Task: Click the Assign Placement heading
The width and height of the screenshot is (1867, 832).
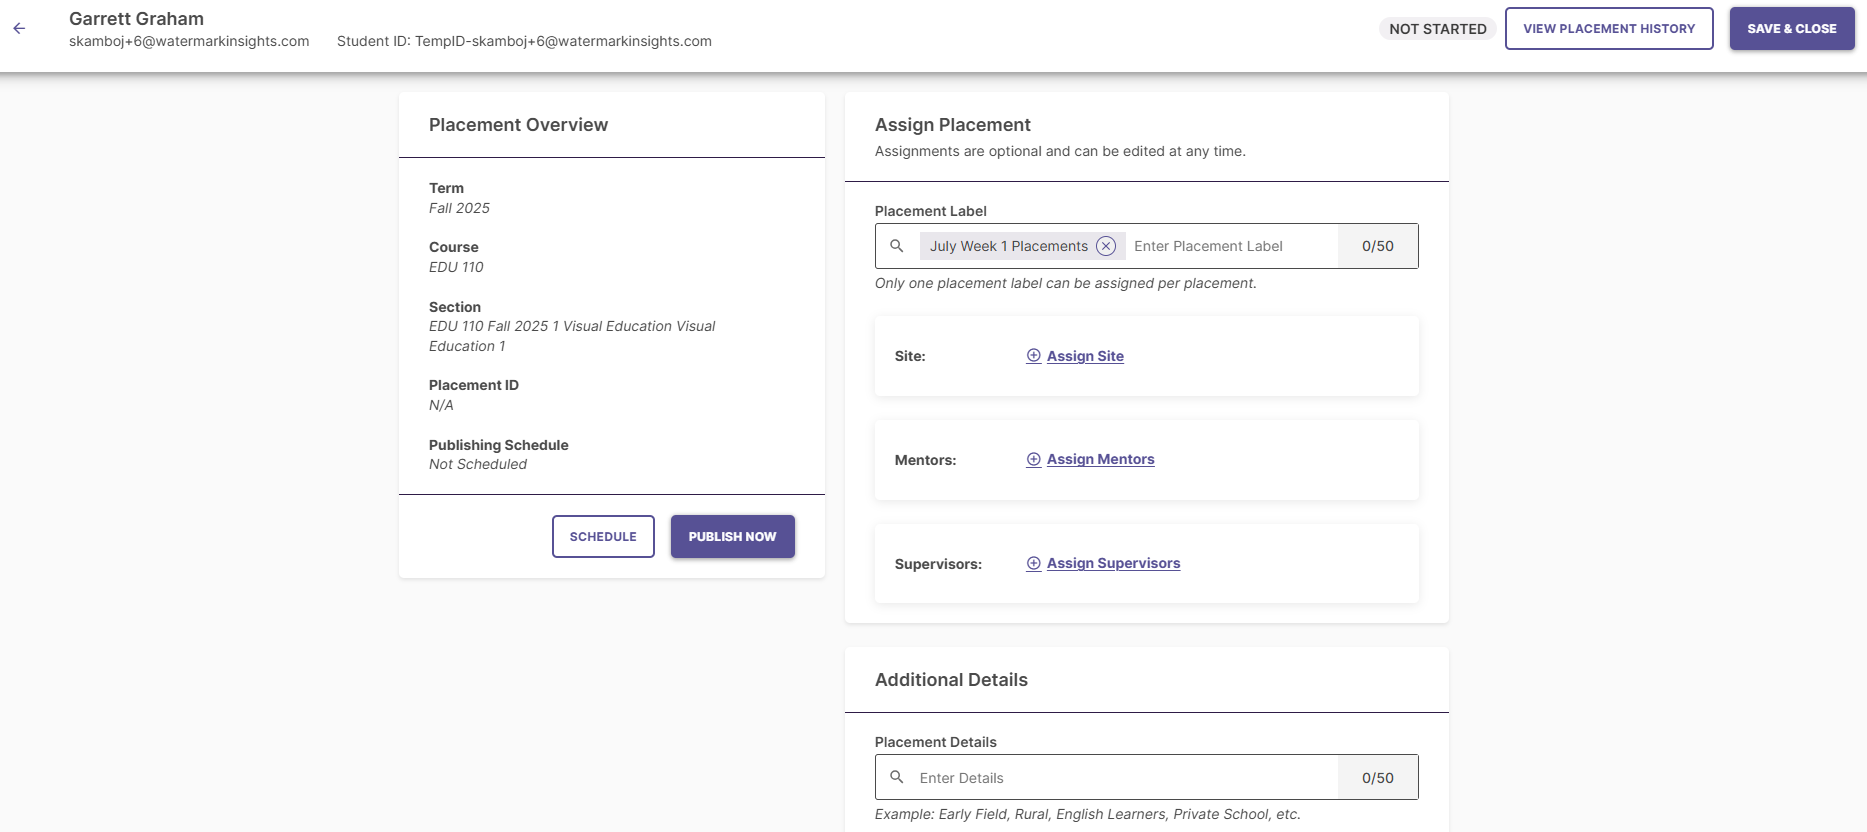Action: [x=953, y=125]
